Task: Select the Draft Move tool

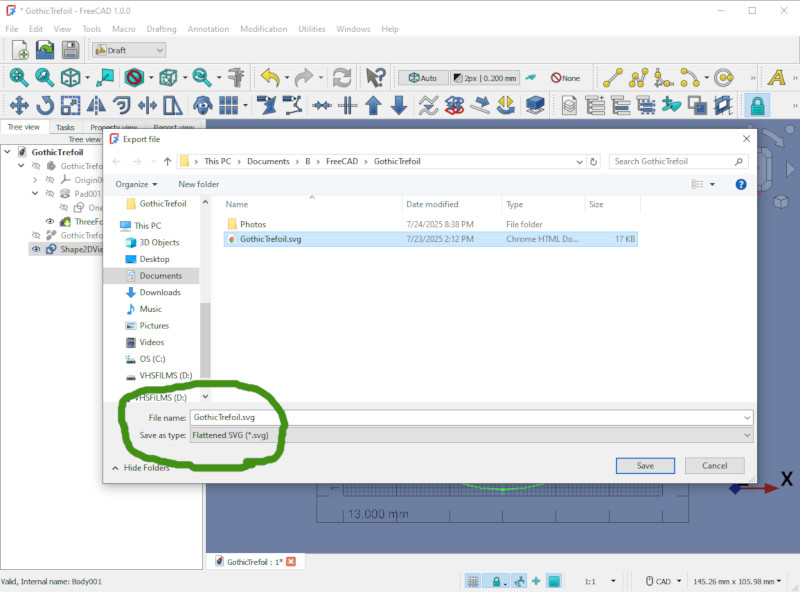Action: click(19, 106)
